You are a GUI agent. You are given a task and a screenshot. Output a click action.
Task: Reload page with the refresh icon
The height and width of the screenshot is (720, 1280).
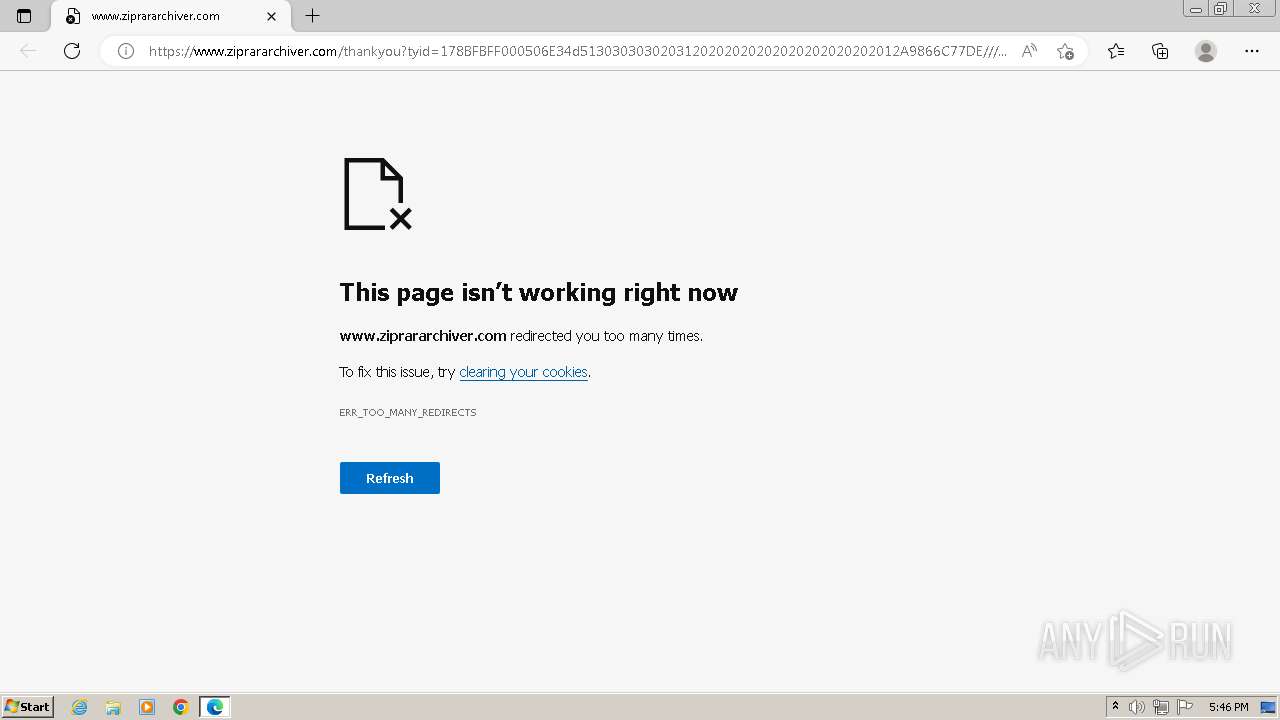72,51
